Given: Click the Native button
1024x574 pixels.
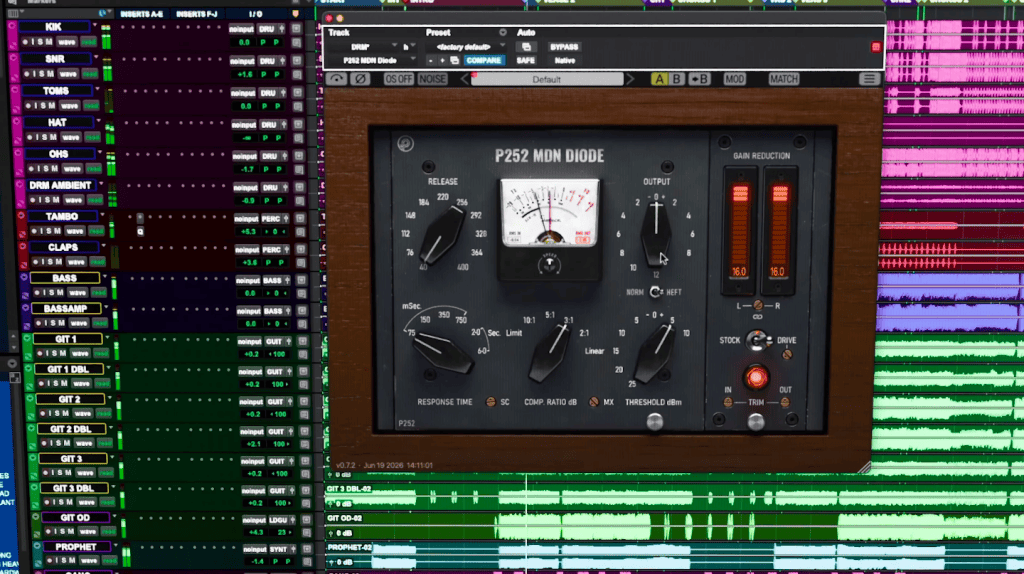Looking at the screenshot, I should (564, 60).
